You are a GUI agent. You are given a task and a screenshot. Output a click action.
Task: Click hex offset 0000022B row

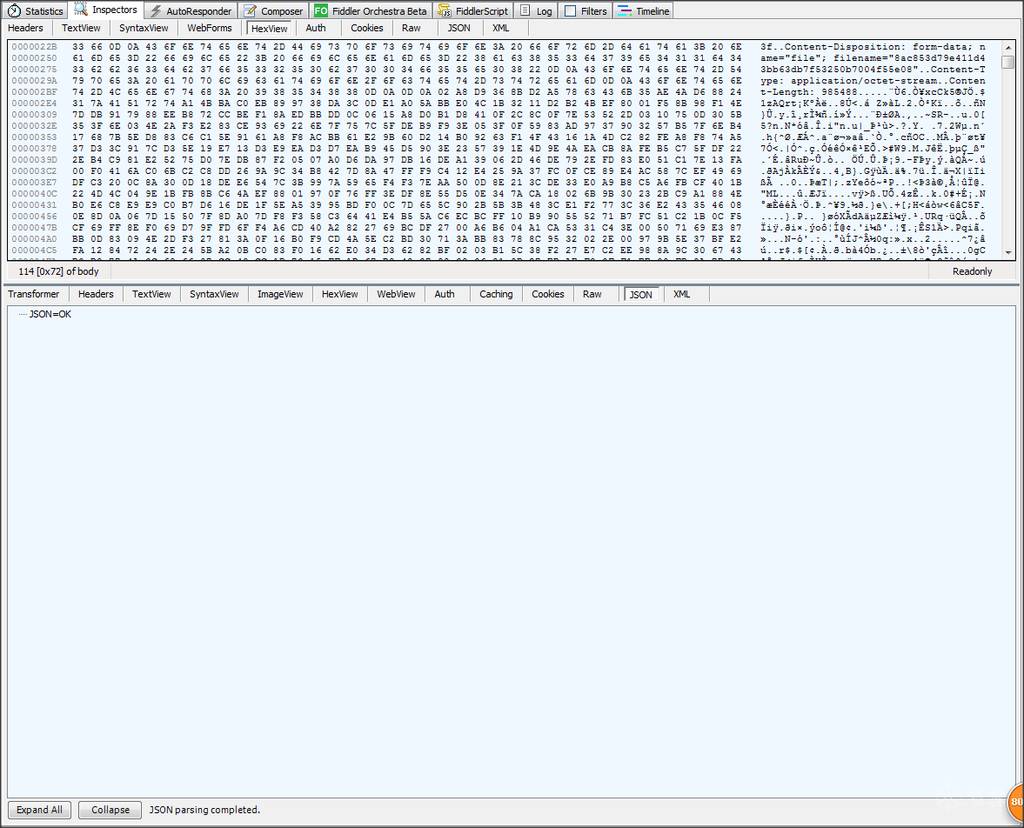point(34,47)
